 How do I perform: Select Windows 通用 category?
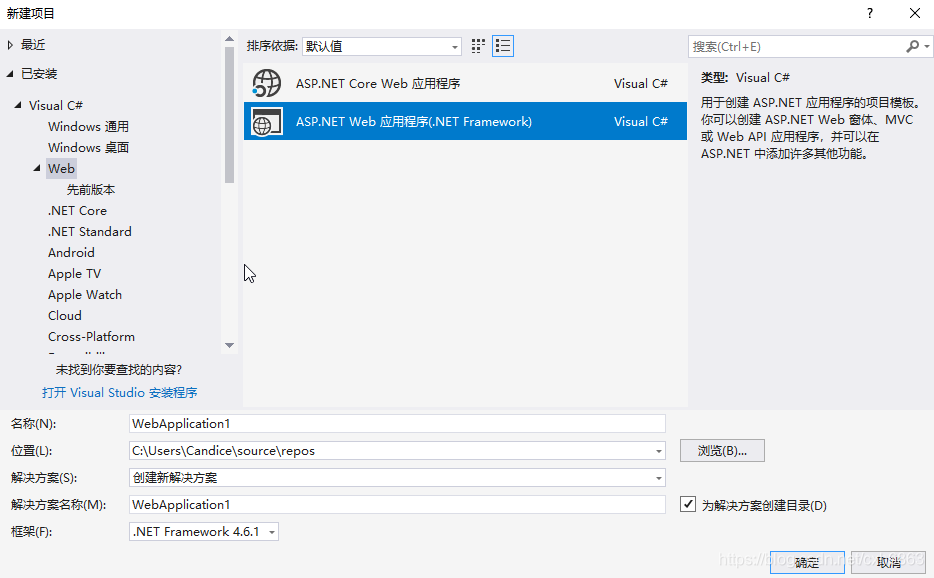pos(88,126)
